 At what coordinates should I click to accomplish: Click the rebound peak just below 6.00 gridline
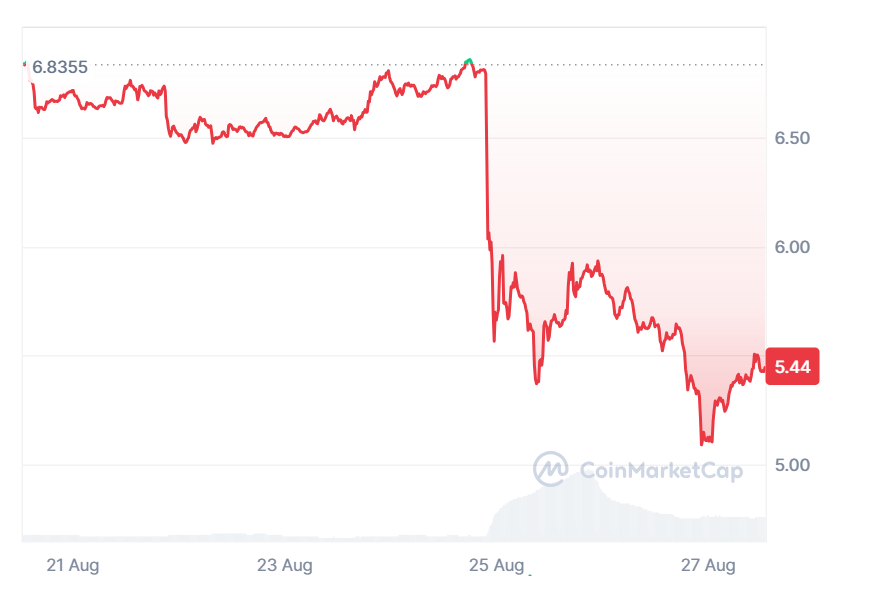pos(597,263)
